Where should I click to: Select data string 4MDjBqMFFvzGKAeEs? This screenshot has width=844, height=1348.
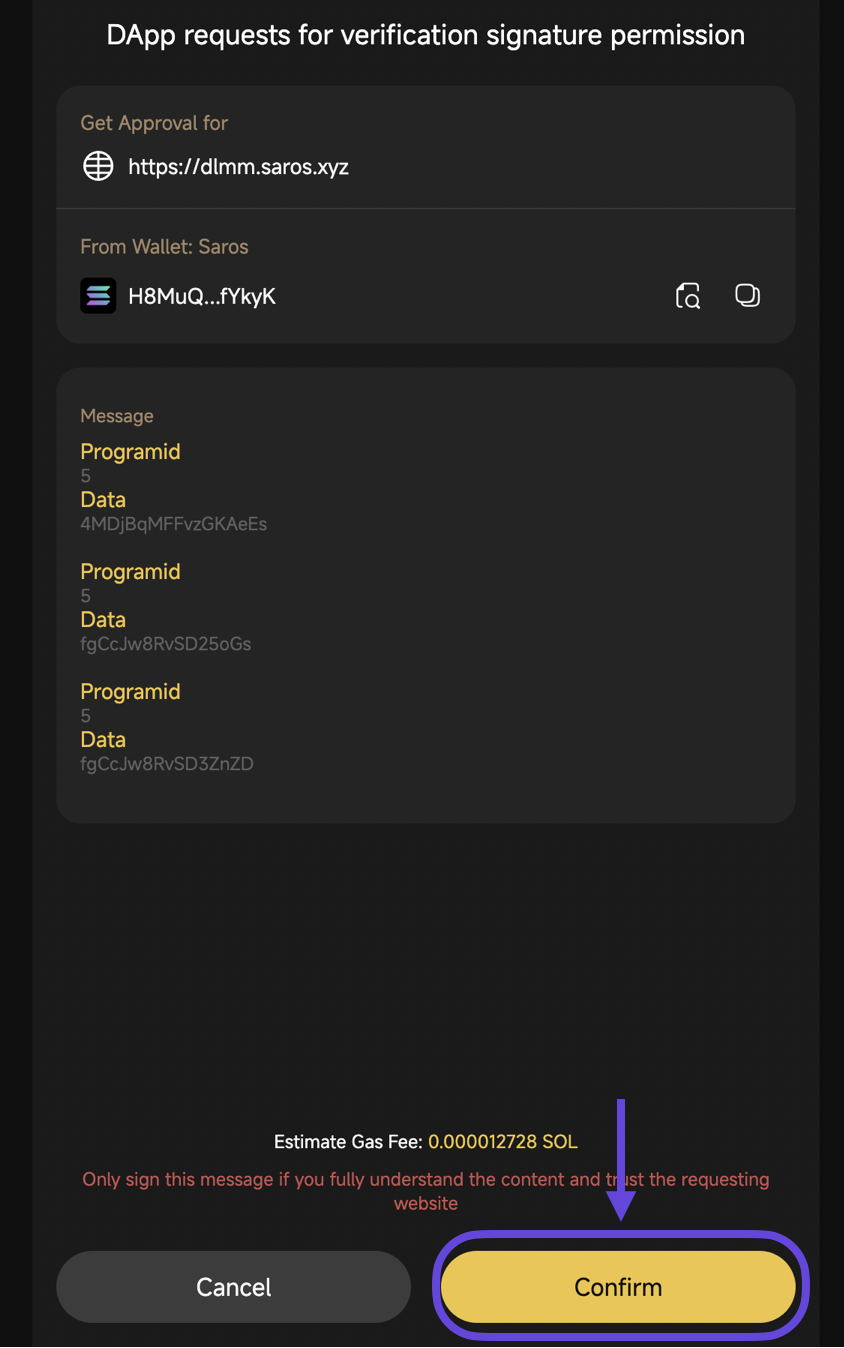point(173,524)
